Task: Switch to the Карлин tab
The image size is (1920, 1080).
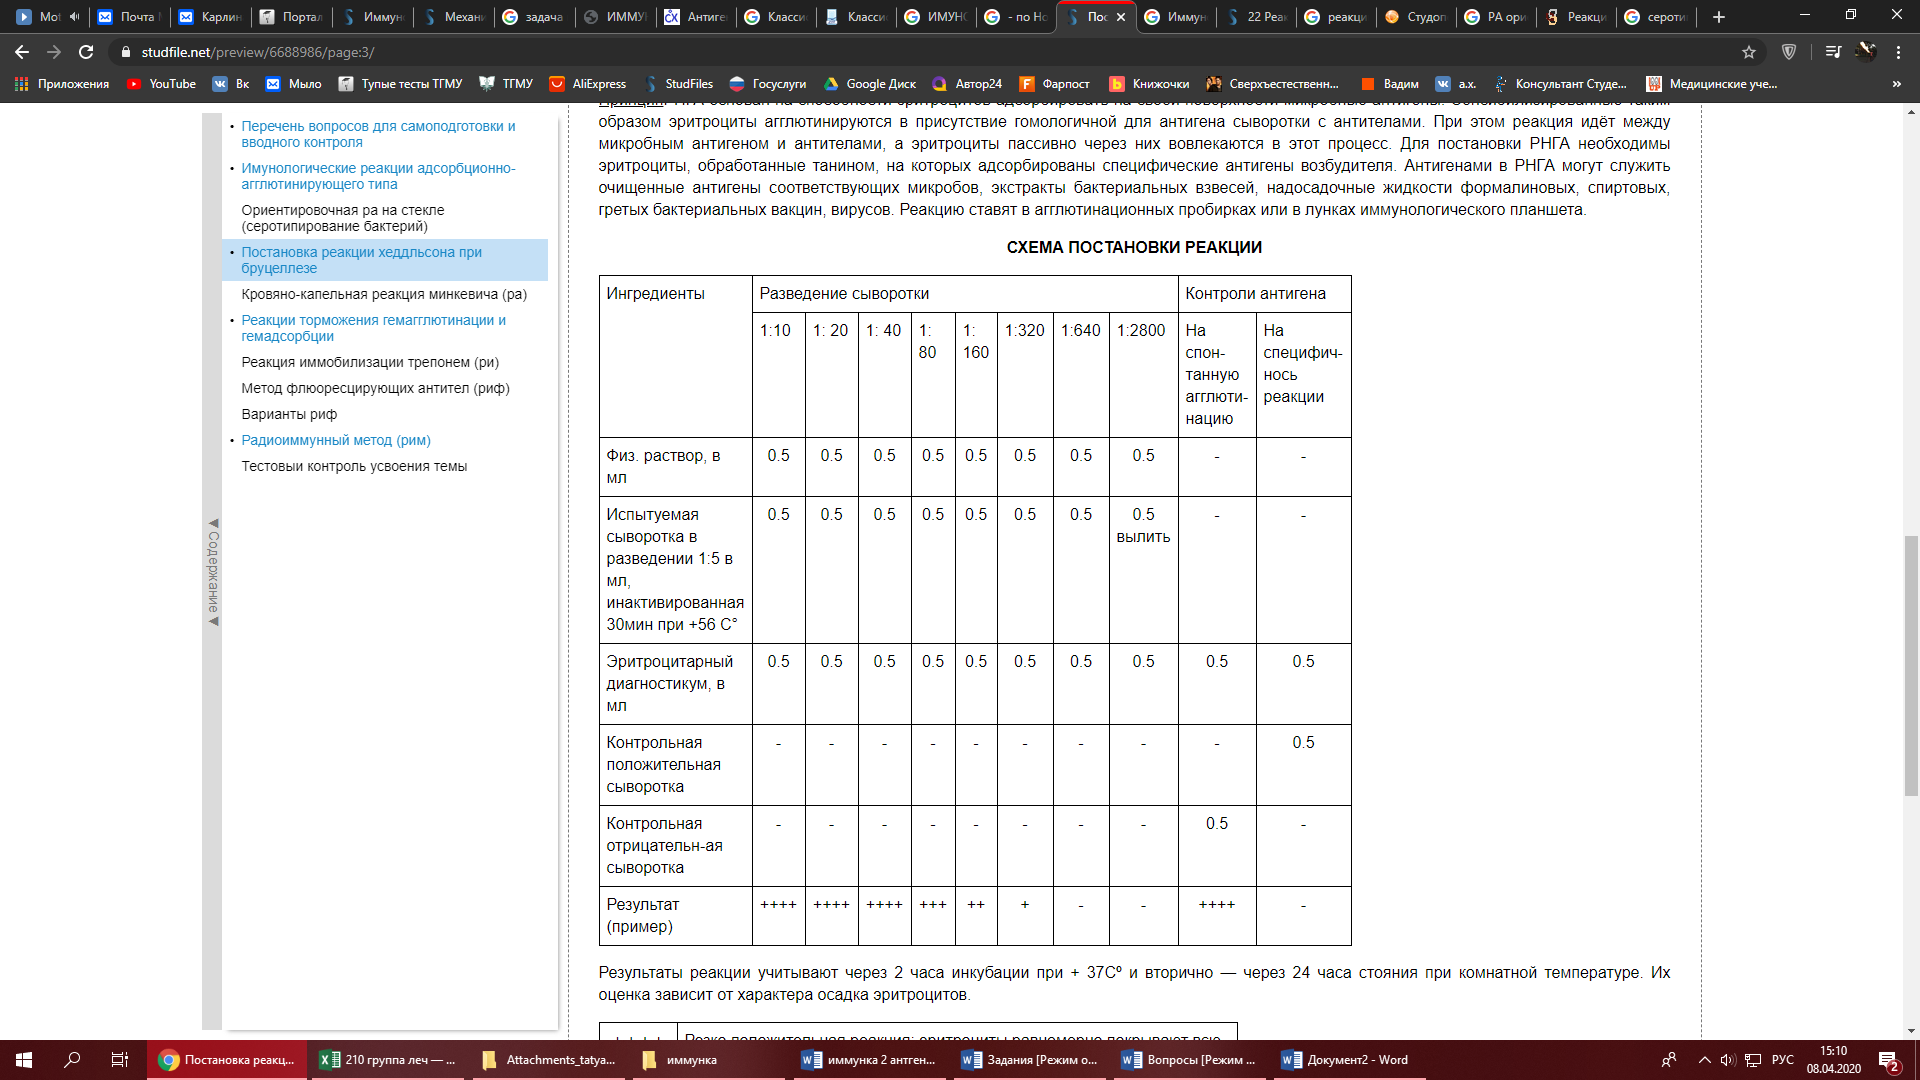Action: (210, 17)
